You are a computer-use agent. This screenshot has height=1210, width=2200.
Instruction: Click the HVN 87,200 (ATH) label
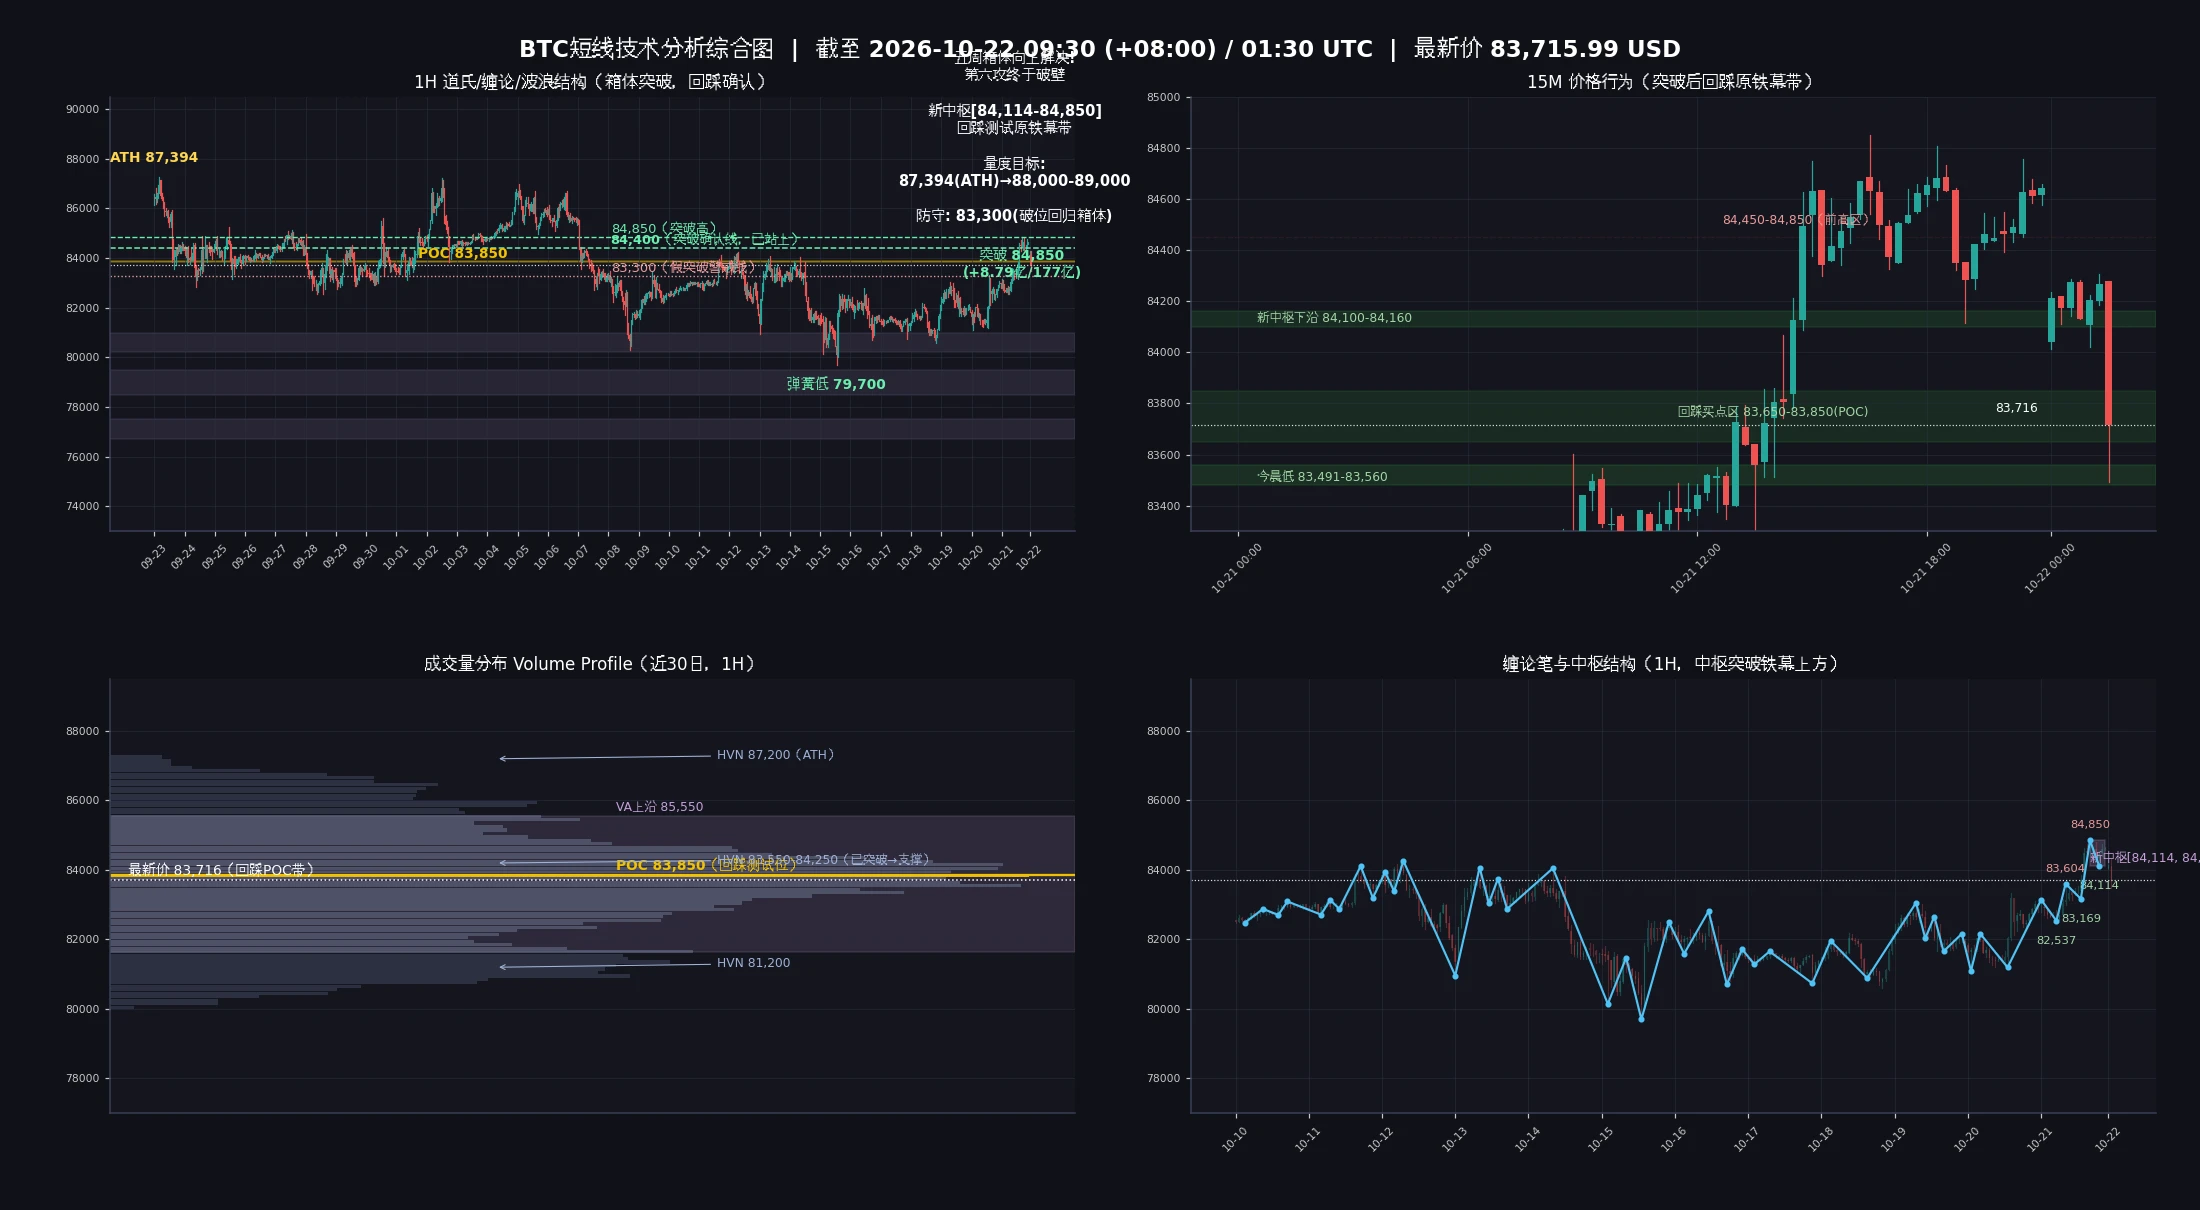tap(776, 755)
